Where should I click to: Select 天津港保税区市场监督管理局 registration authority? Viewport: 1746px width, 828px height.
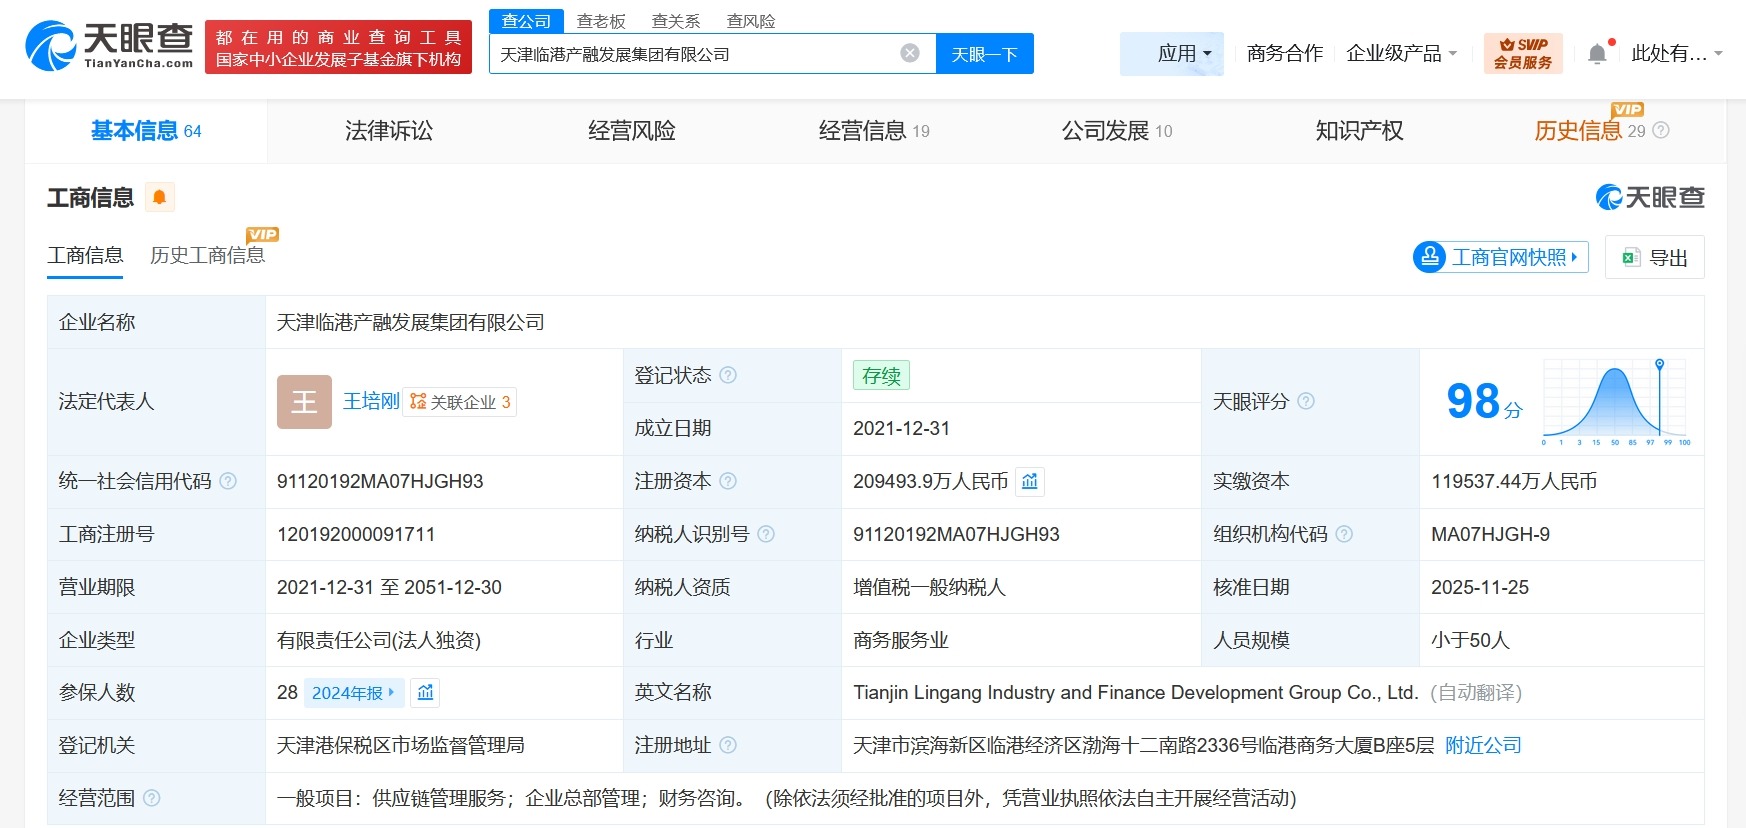(x=401, y=745)
